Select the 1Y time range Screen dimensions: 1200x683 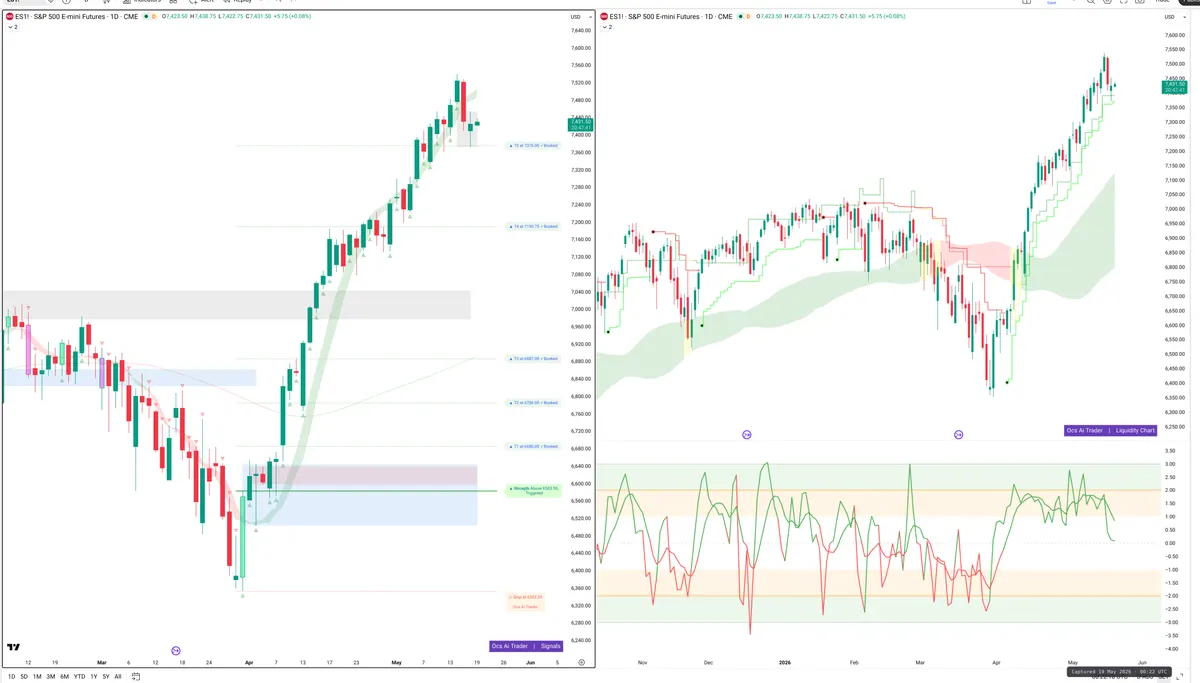(94, 676)
